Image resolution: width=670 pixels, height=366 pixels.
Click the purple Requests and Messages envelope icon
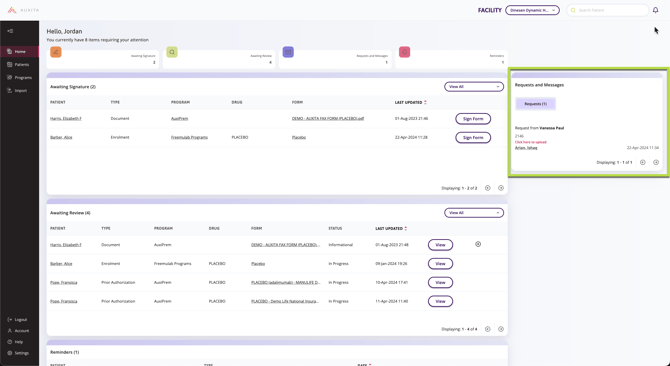point(288,52)
